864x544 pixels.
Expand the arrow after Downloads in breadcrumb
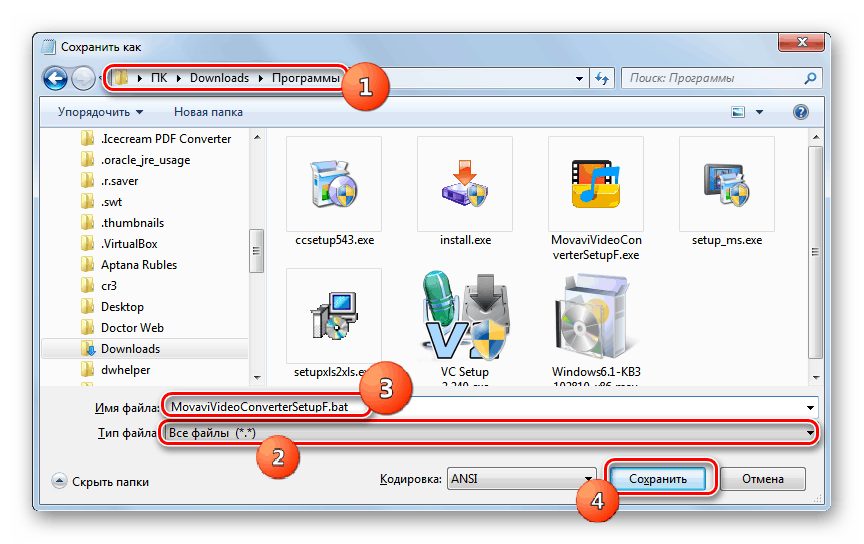(261, 79)
